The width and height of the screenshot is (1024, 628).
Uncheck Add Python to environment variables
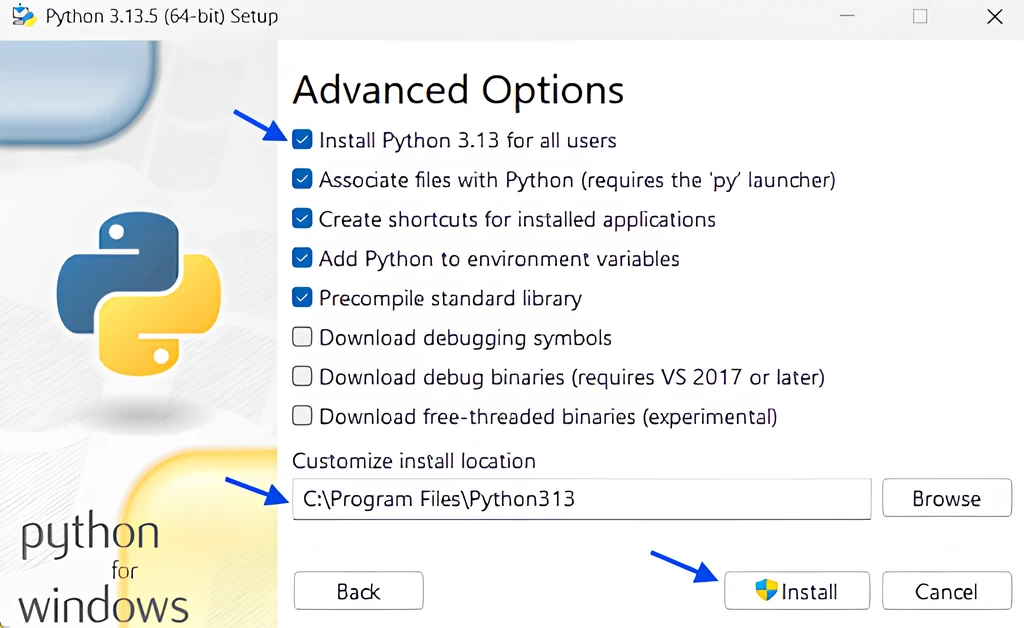click(x=302, y=259)
